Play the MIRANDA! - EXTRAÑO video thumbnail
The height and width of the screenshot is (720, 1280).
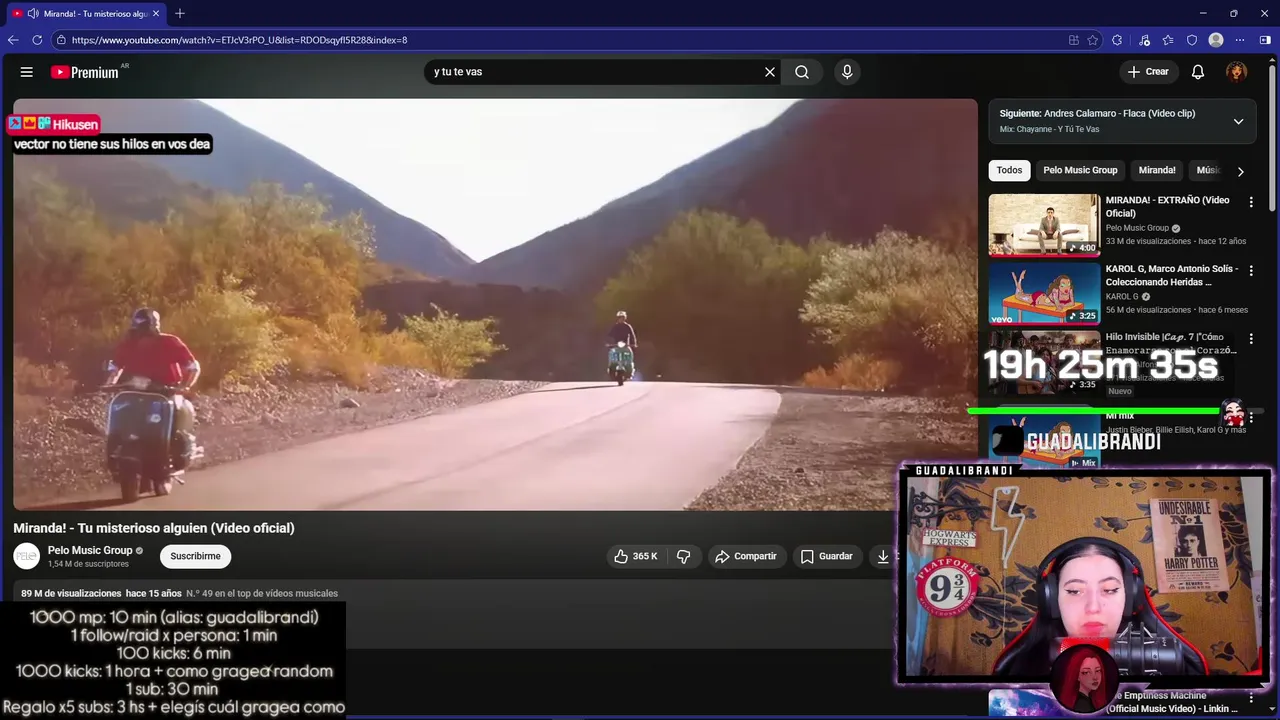1044,225
